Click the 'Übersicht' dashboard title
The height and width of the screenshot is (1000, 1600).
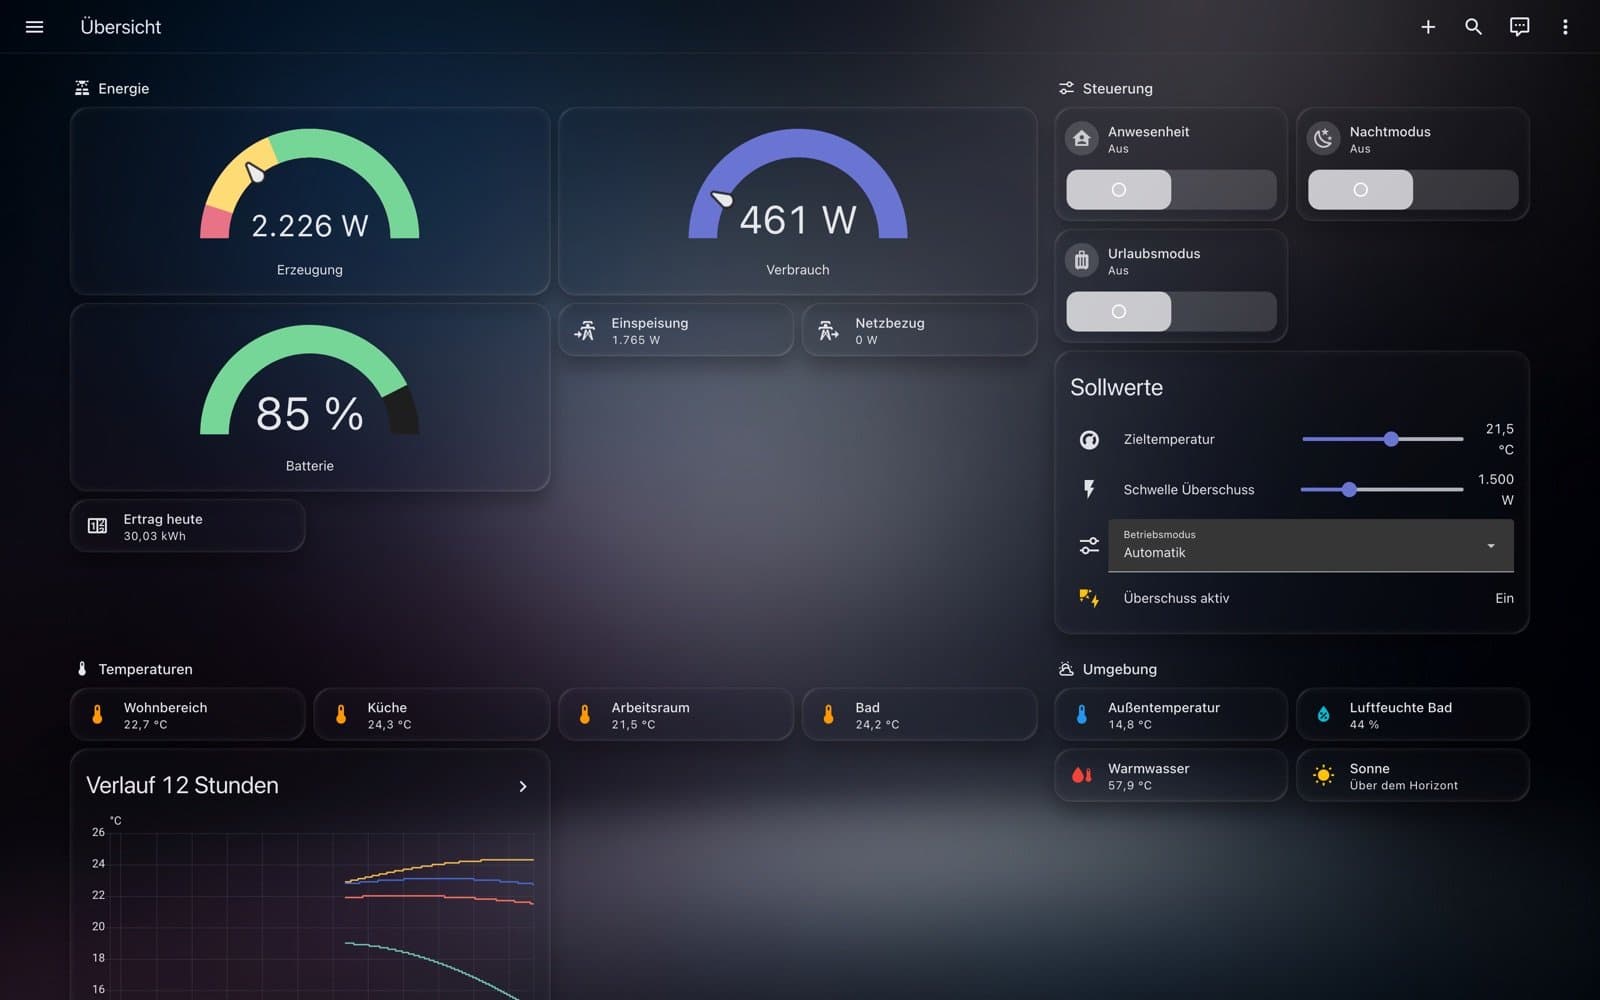121,27
